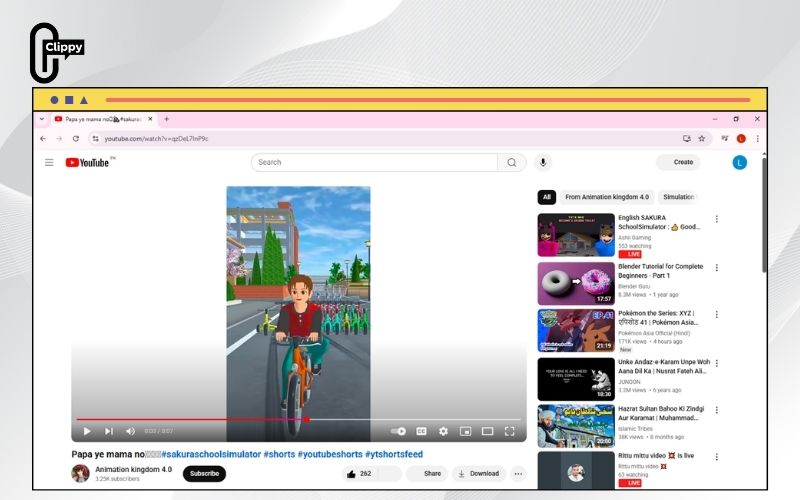Open tab search chevron
The height and width of the screenshot is (500, 800).
pyautogui.click(x=42, y=119)
